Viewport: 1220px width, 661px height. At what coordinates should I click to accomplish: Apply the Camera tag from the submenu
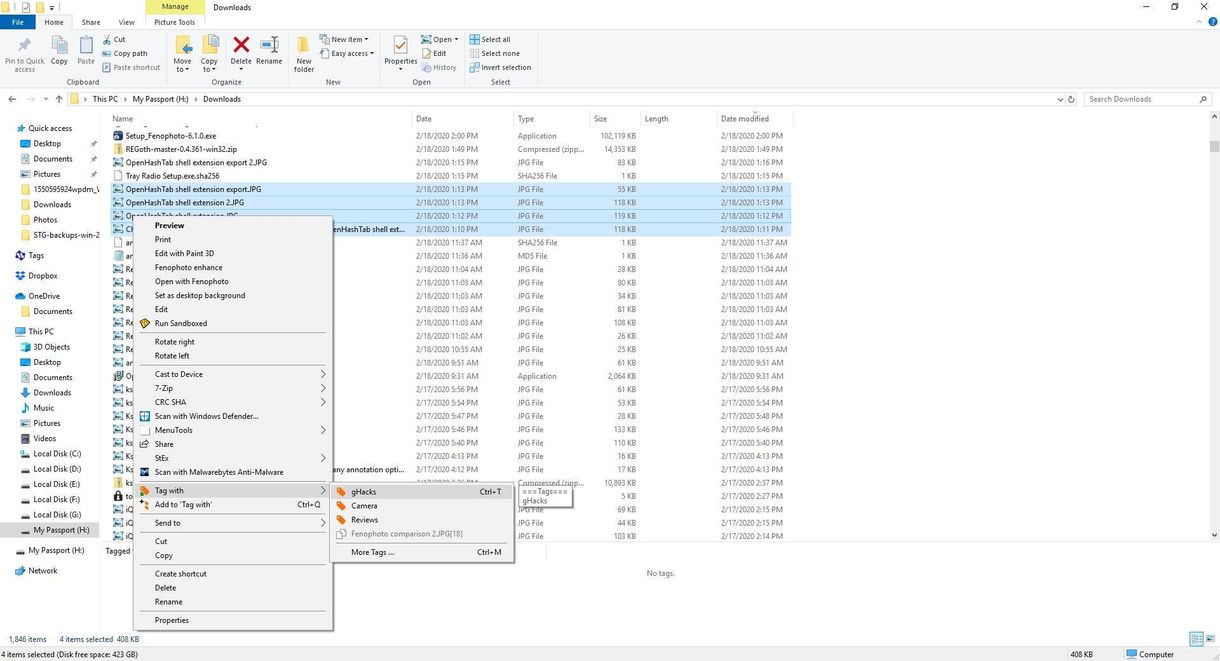point(364,506)
